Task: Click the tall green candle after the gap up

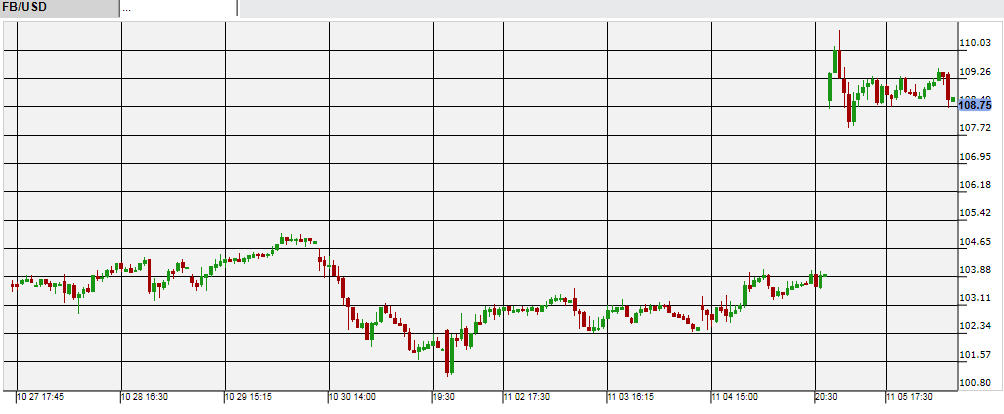Action: 837,62
